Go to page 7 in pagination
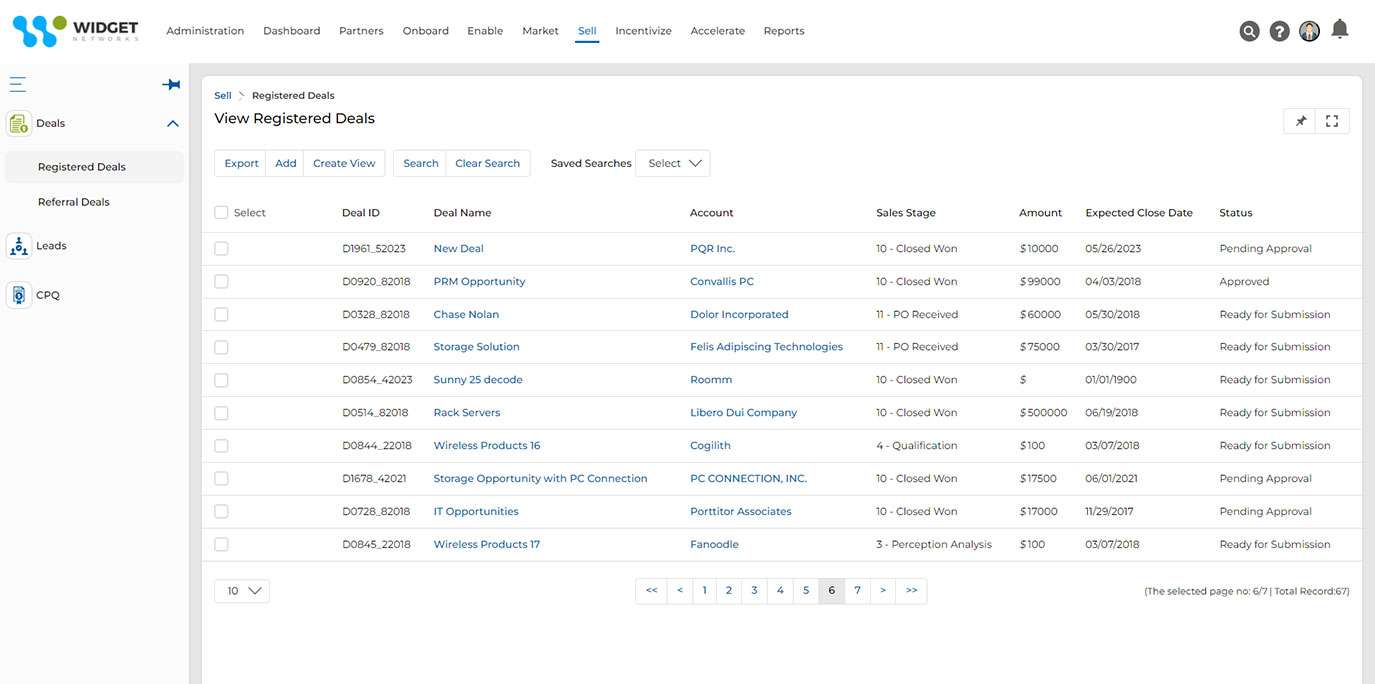The image size is (1375, 684). pos(857,591)
